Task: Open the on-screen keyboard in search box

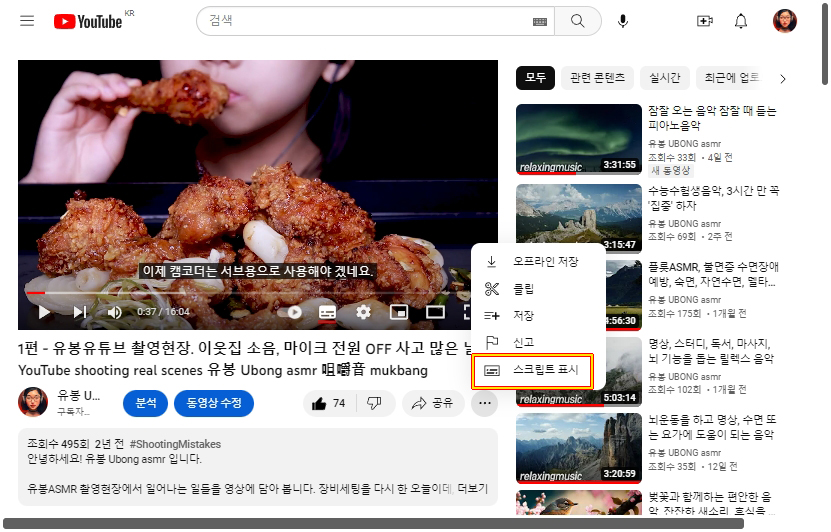Action: (540, 21)
